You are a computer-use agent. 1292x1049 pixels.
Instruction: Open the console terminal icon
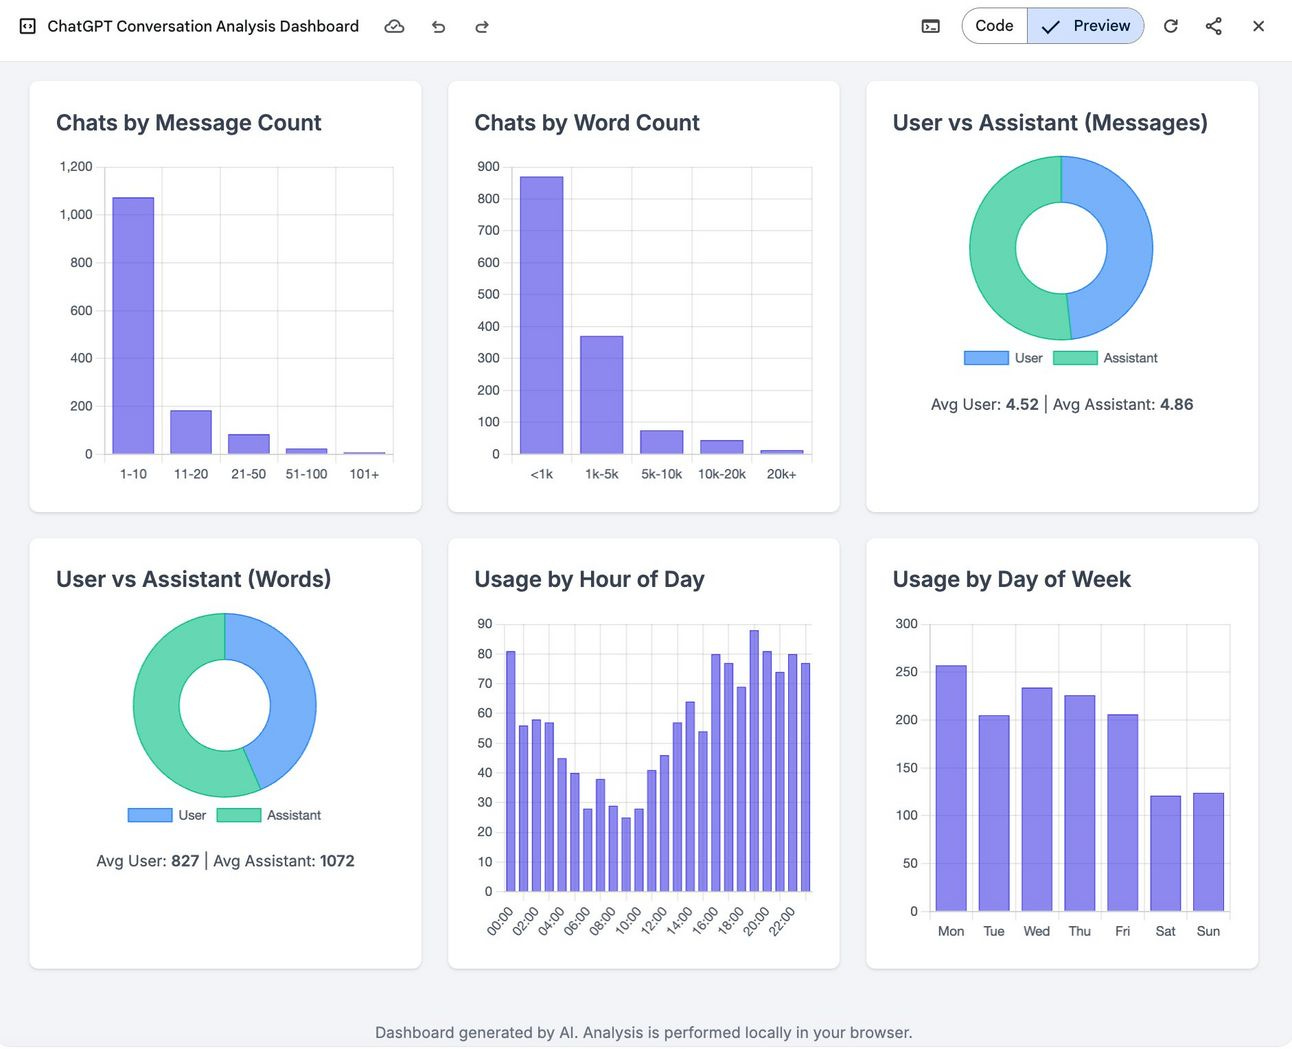tap(930, 27)
